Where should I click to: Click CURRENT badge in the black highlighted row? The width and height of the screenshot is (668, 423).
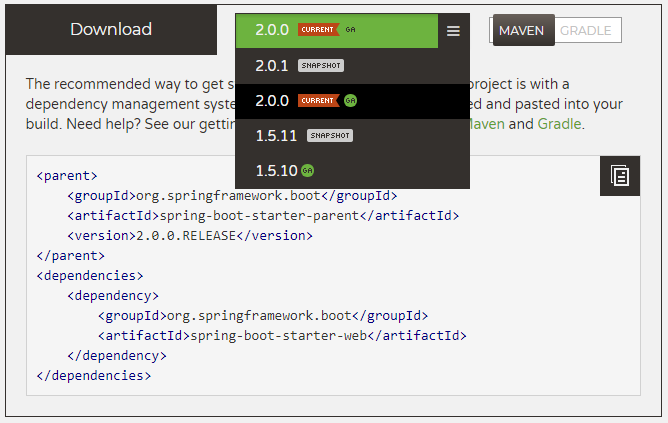(x=318, y=101)
